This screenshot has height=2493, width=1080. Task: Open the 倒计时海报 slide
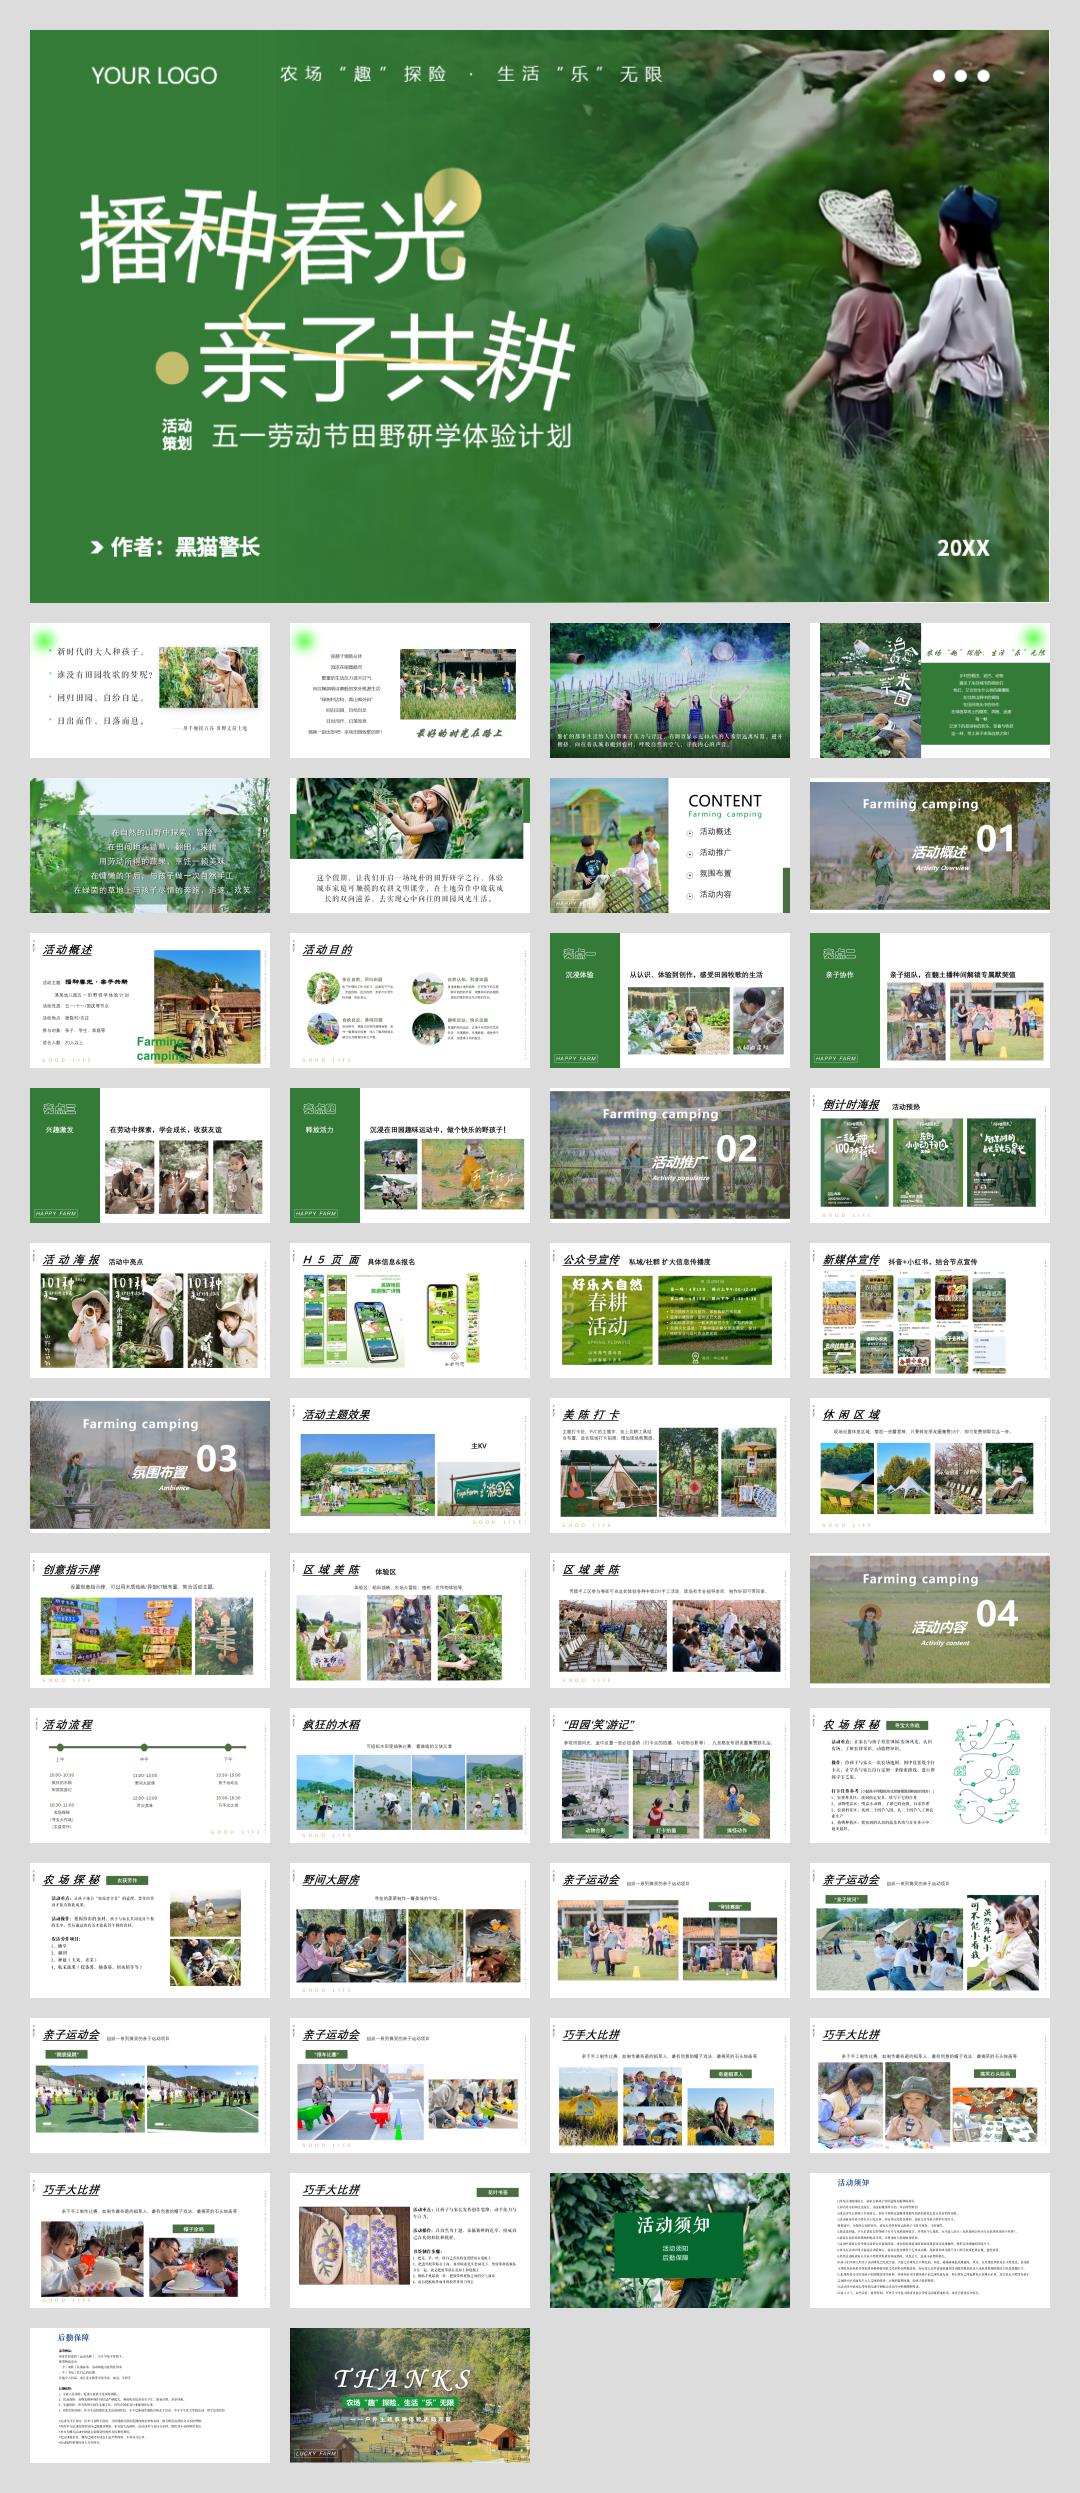pyautogui.click(x=930, y=1155)
